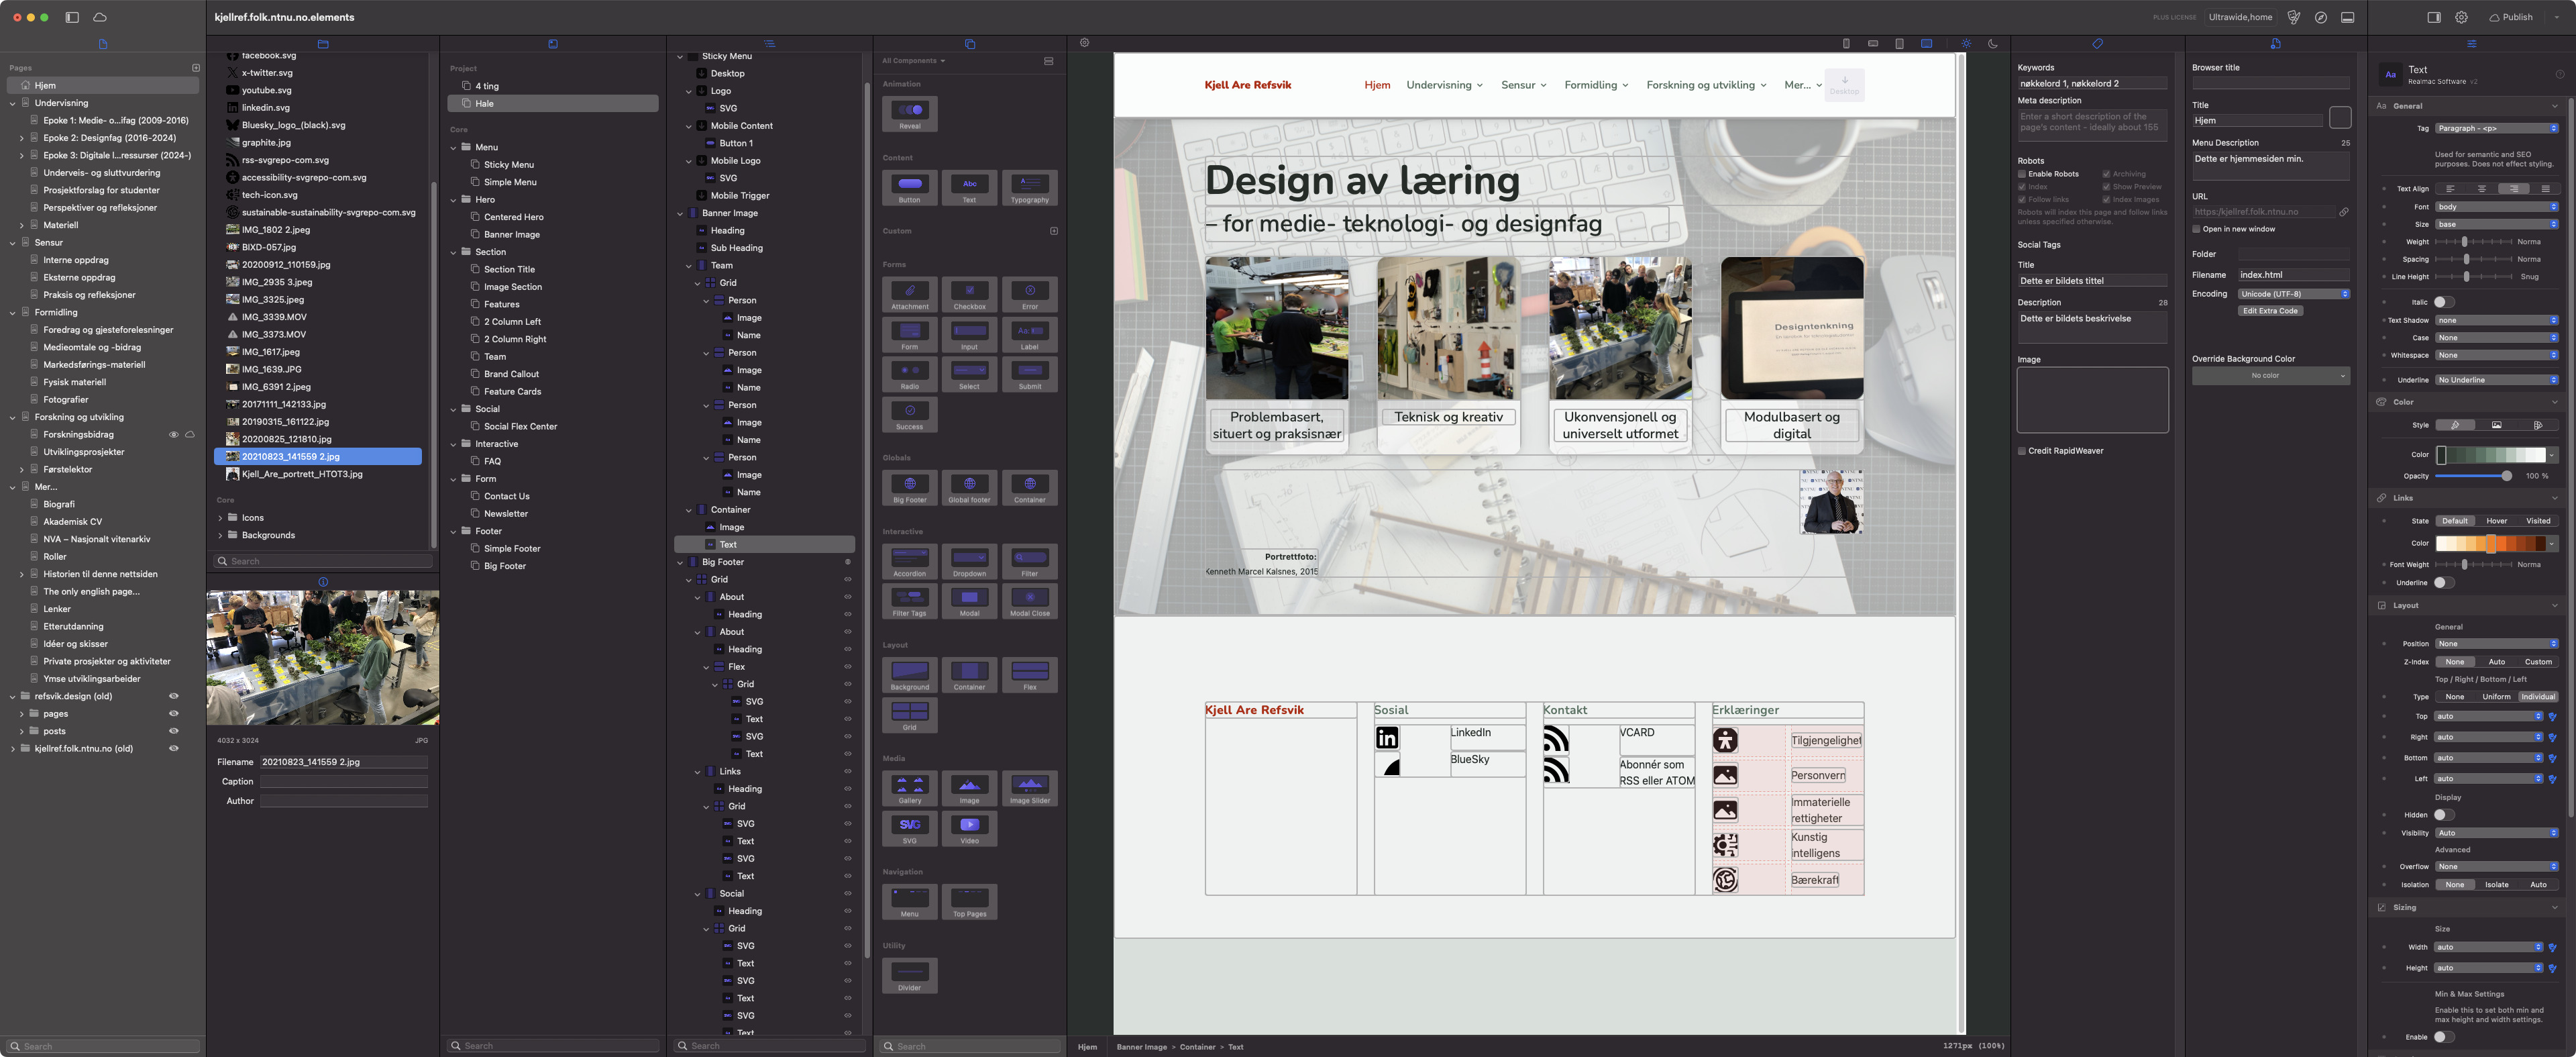Open project settings gear icon
This screenshot has width=2576, height=1057.
click(x=2461, y=17)
